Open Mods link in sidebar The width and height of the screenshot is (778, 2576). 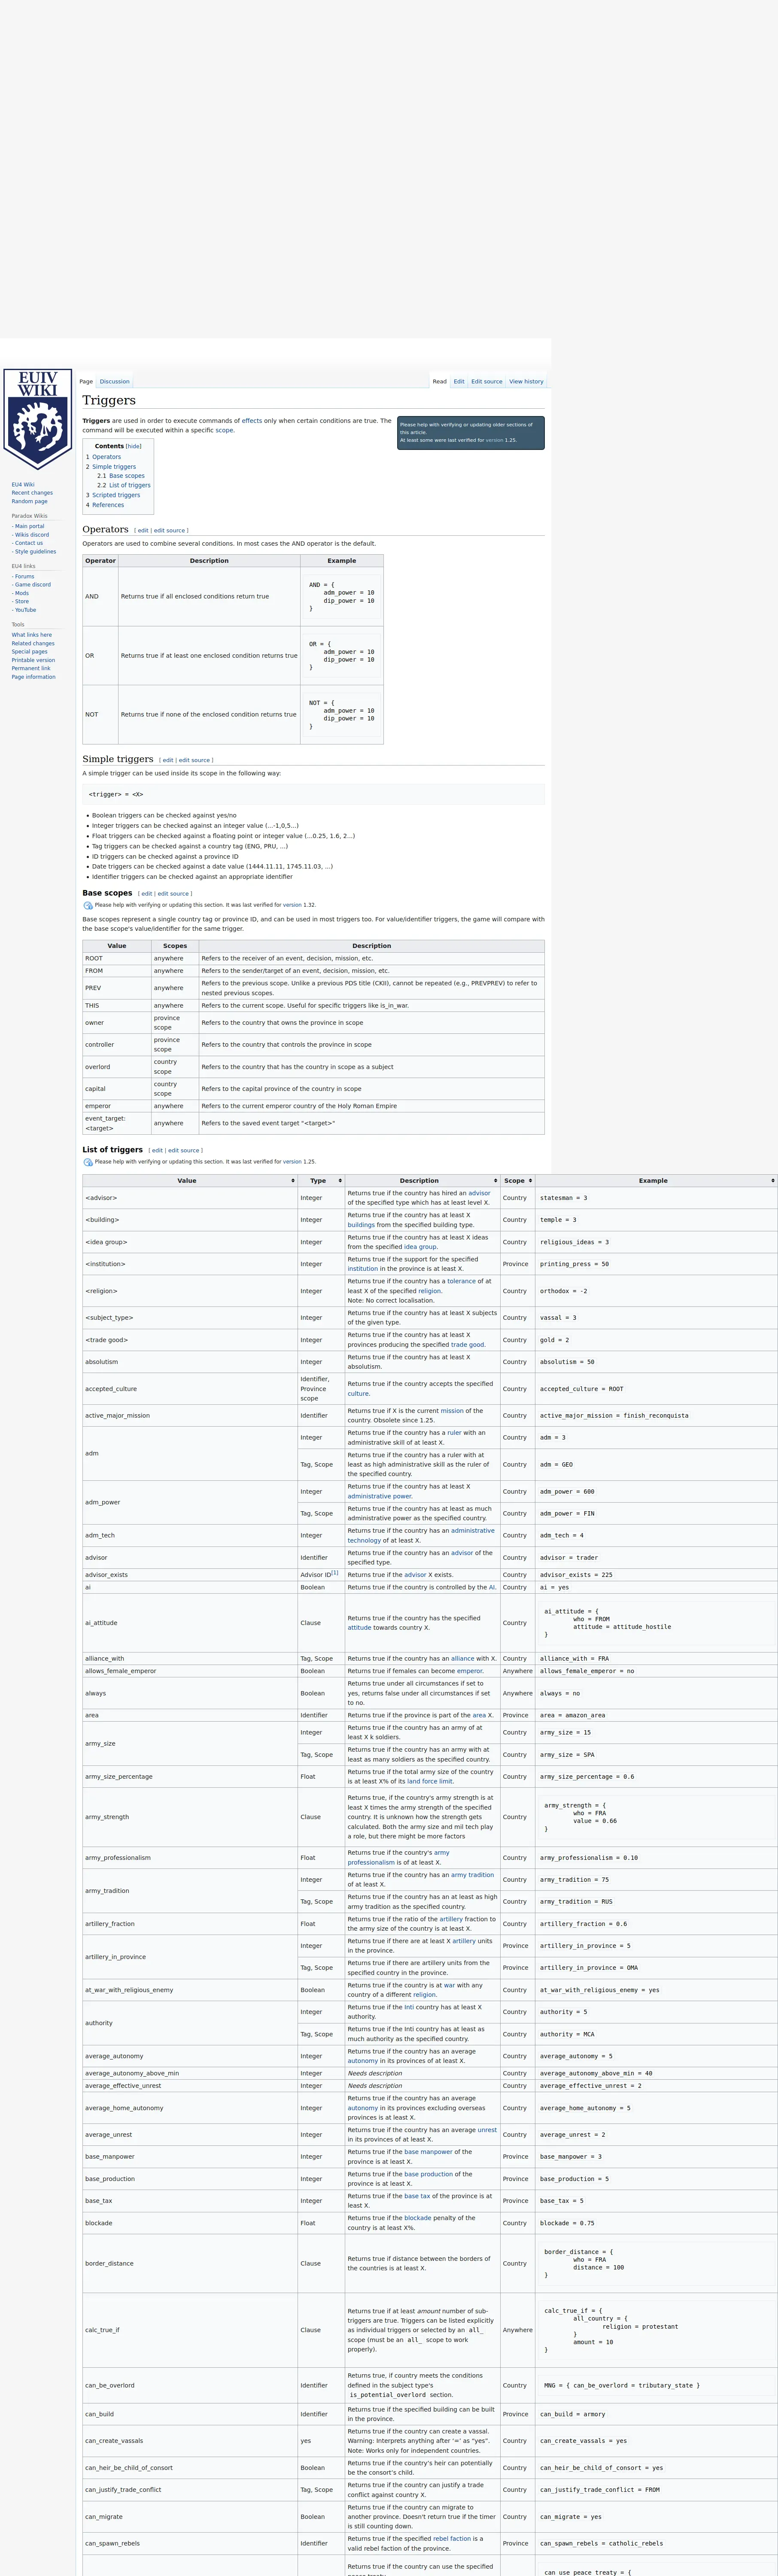(22, 594)
